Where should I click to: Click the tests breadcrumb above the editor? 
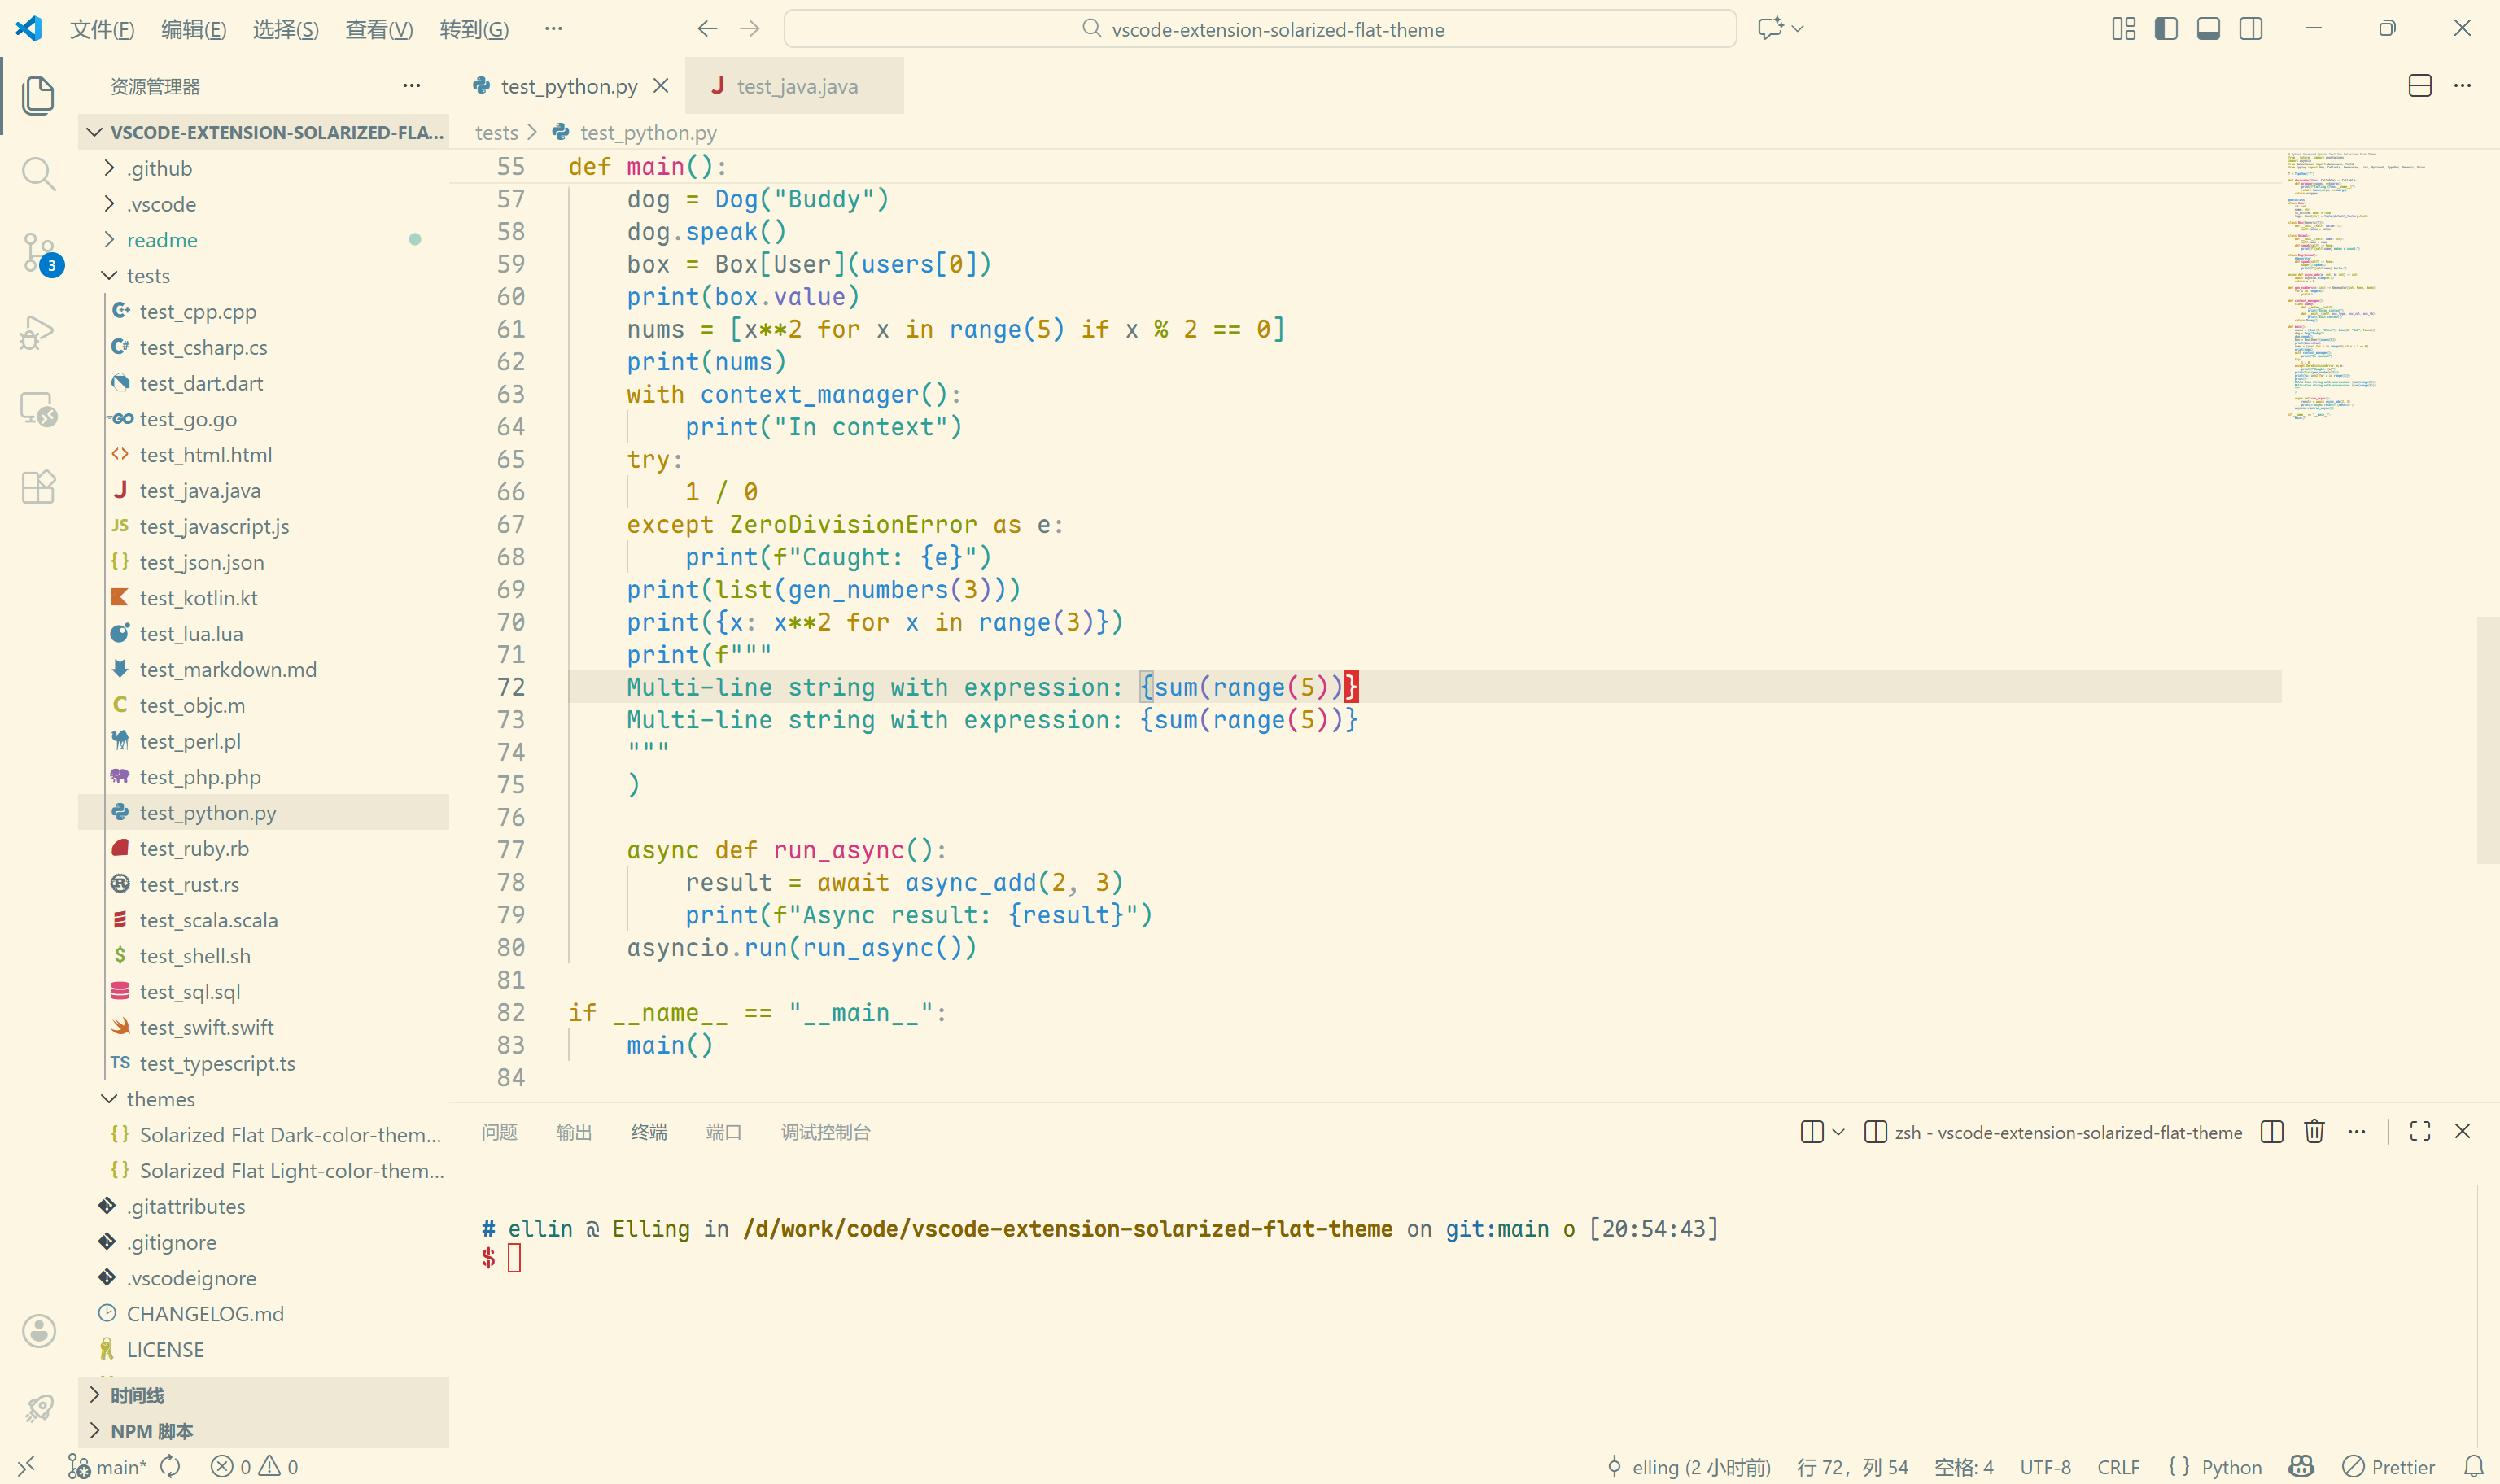point(497,132)
